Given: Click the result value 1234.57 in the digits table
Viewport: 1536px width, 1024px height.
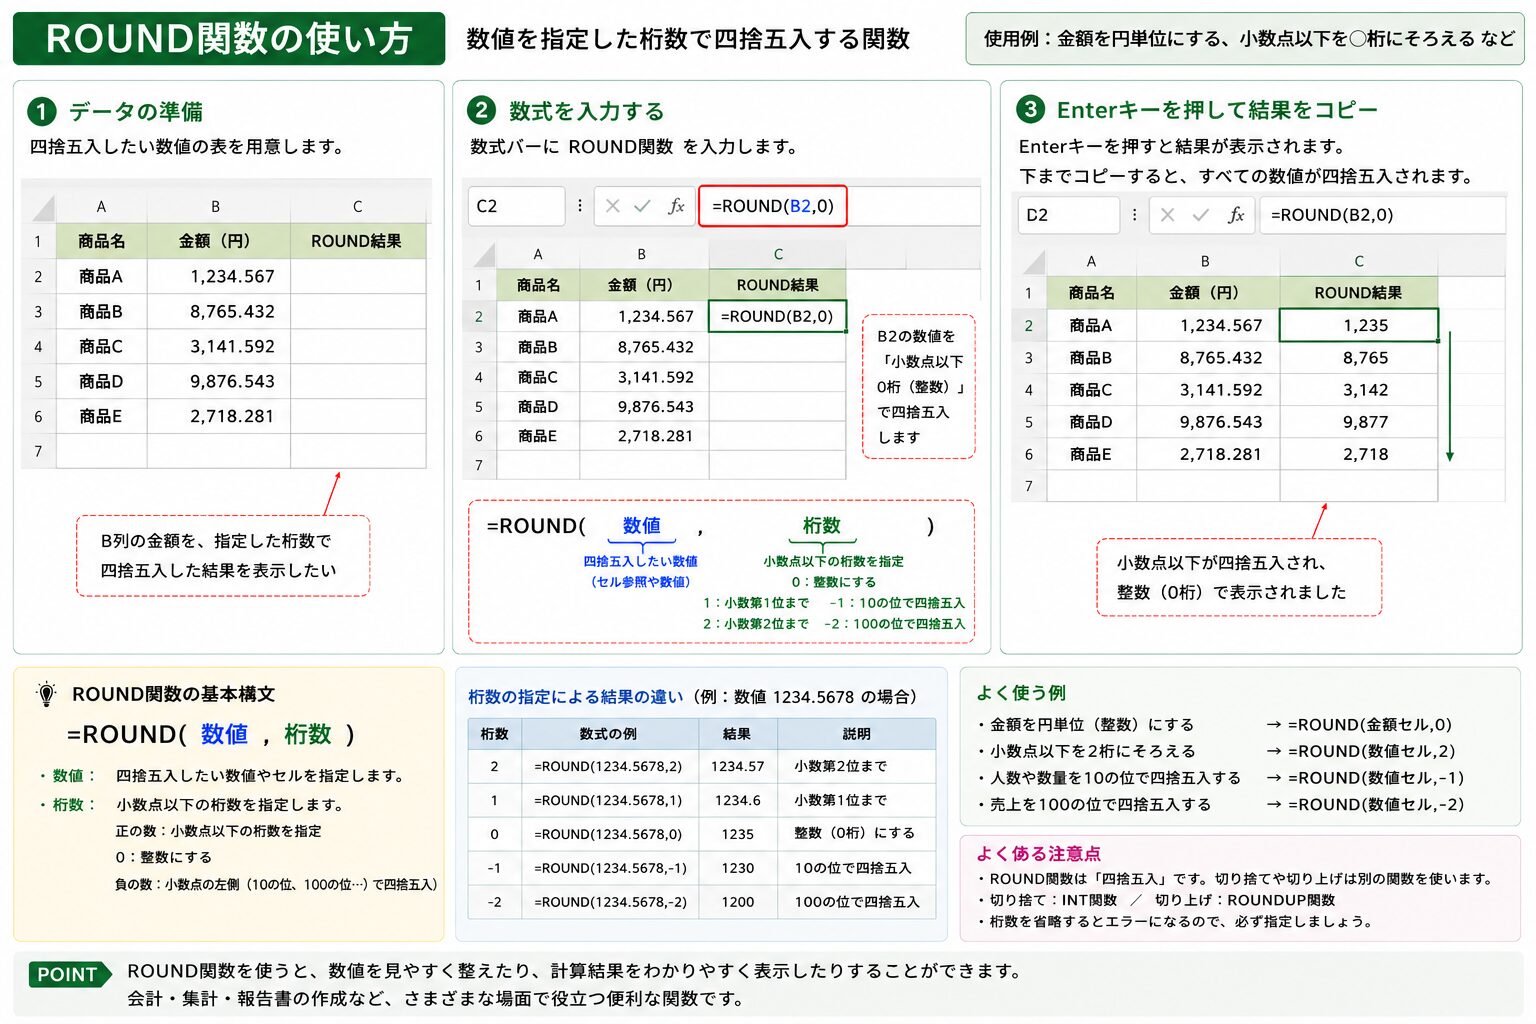Looking at the screenshot, I should click(737, 766).
